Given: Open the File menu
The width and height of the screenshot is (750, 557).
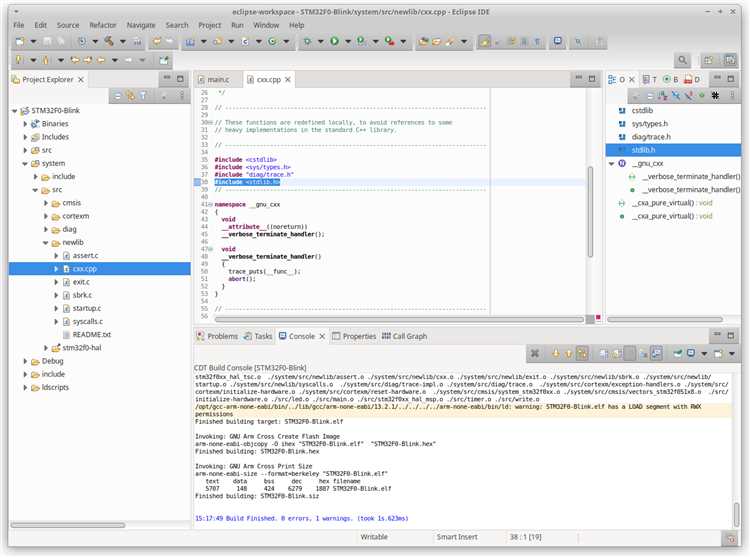Looking at the screenshot, I should click(19, 25).
